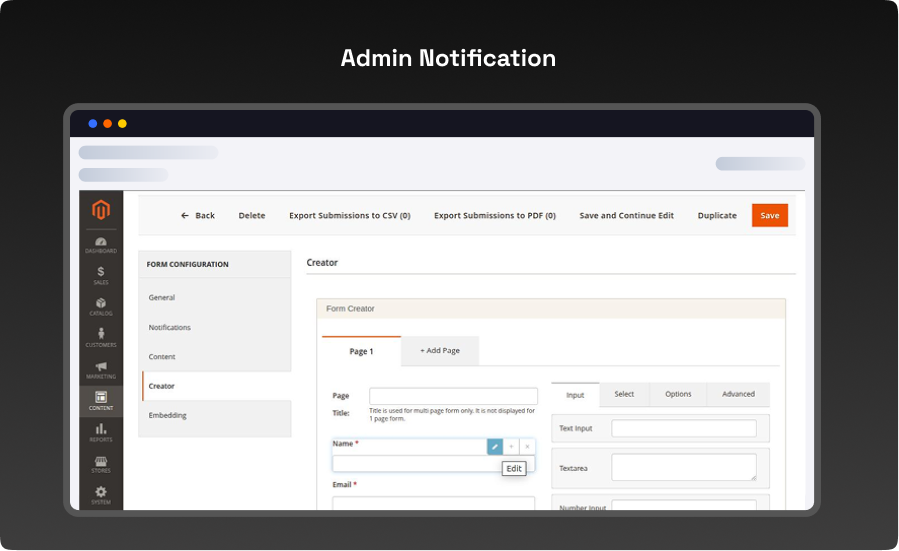Click the Magento logo icon

[101, 210]
